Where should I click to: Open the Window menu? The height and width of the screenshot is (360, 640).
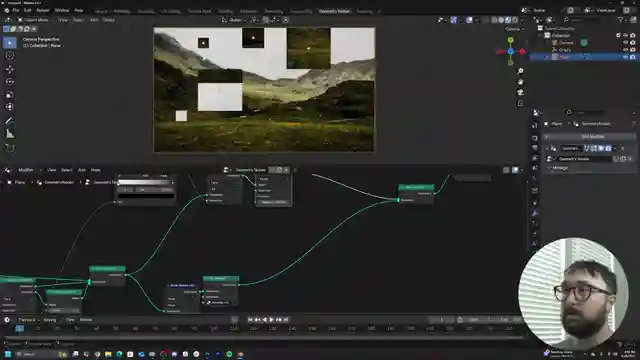click(x=62, y=10)
